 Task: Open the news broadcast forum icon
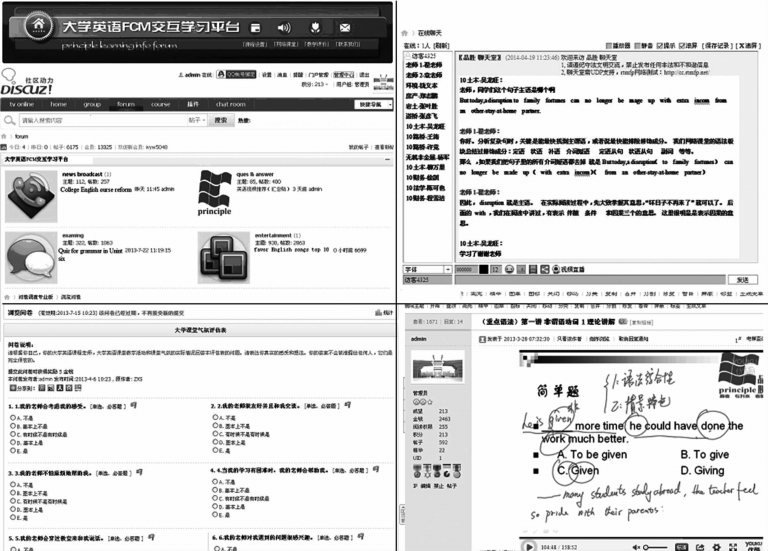pyautogui.click(x=30, y=191)
